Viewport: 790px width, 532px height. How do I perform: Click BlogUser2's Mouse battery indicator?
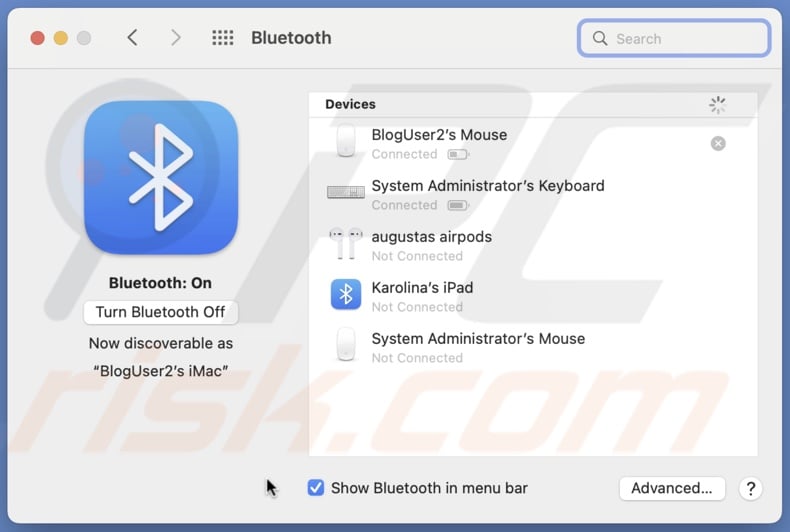pyautogui.click(x=458, y=155)
